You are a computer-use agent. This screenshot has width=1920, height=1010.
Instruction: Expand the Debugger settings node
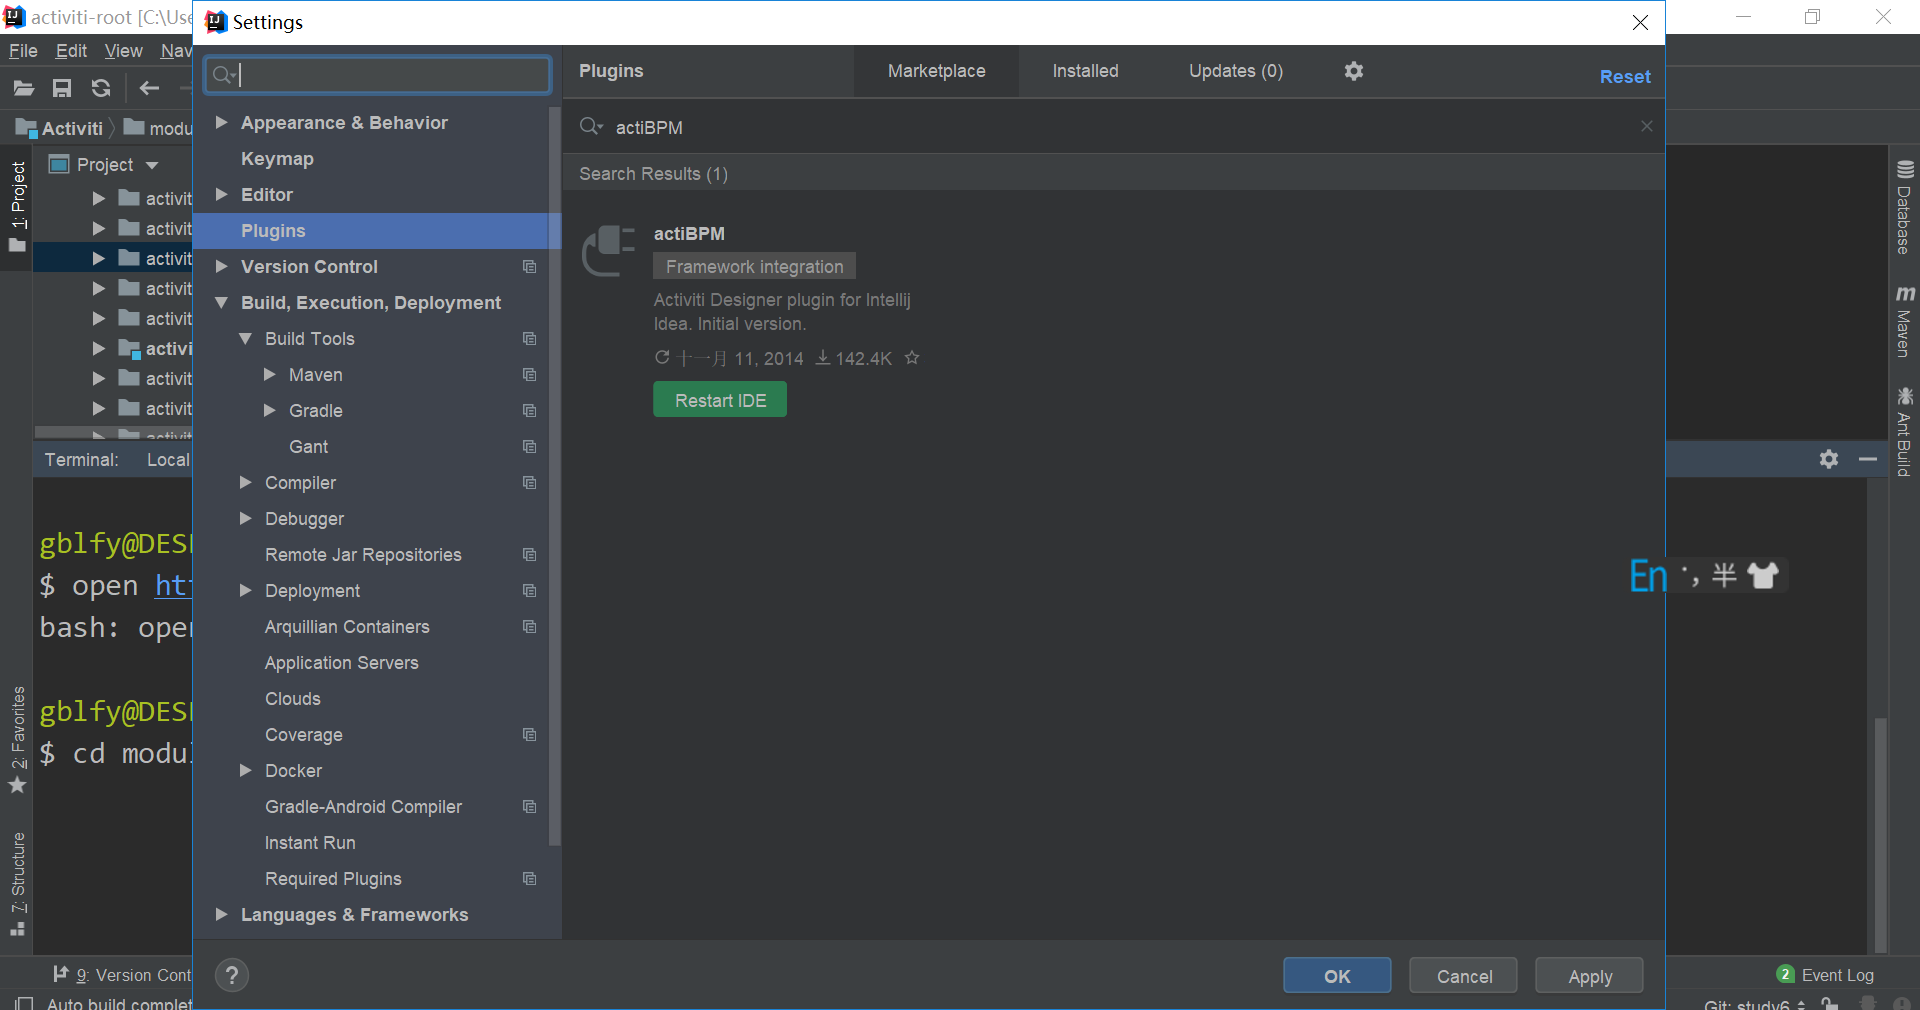[x=246, y=518]
